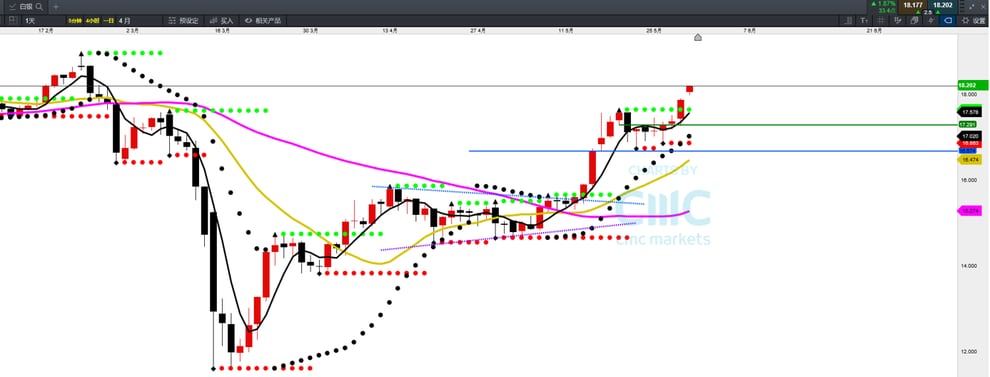This screenshot has width=990, height=377.
Task: Click the time axis marker above last candle
Action: pos(698,37)
